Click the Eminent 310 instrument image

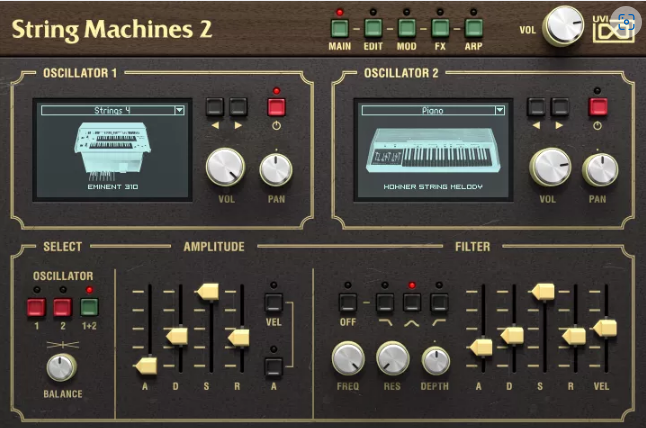pos(112,150)
